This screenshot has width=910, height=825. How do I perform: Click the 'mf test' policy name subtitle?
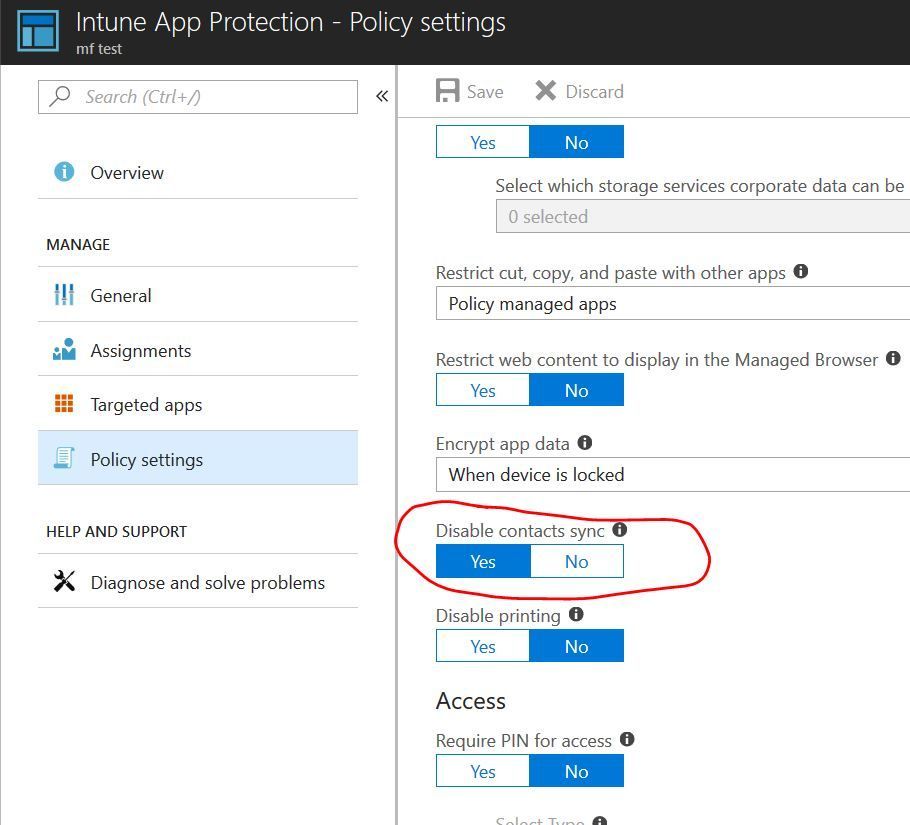(99, 49)
